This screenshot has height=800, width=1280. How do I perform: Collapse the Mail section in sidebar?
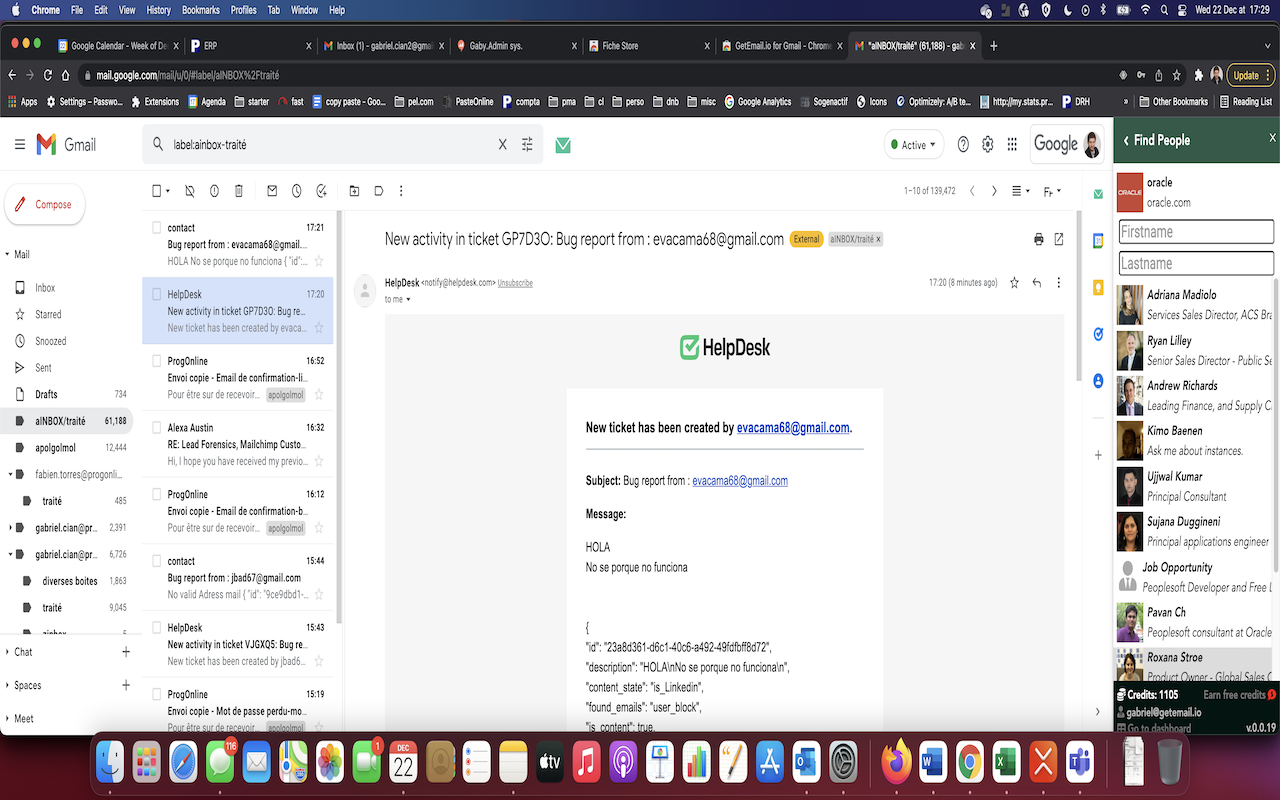click(x=8, y=254)
